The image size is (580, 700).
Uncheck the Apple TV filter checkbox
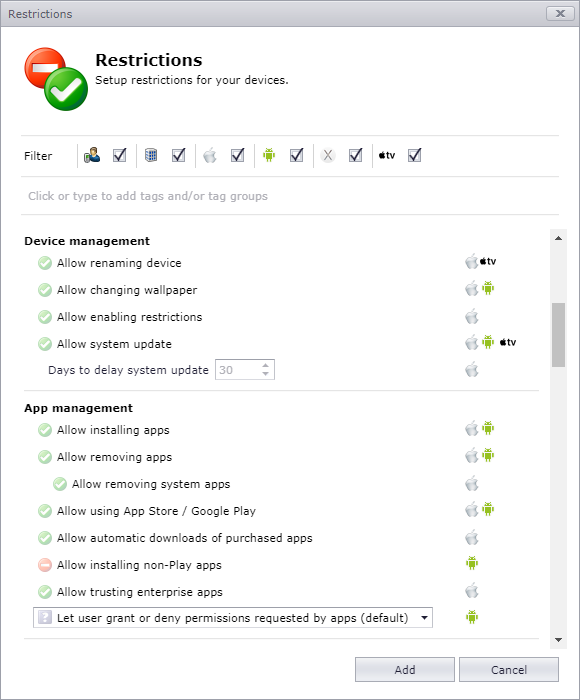pos(414,155)
